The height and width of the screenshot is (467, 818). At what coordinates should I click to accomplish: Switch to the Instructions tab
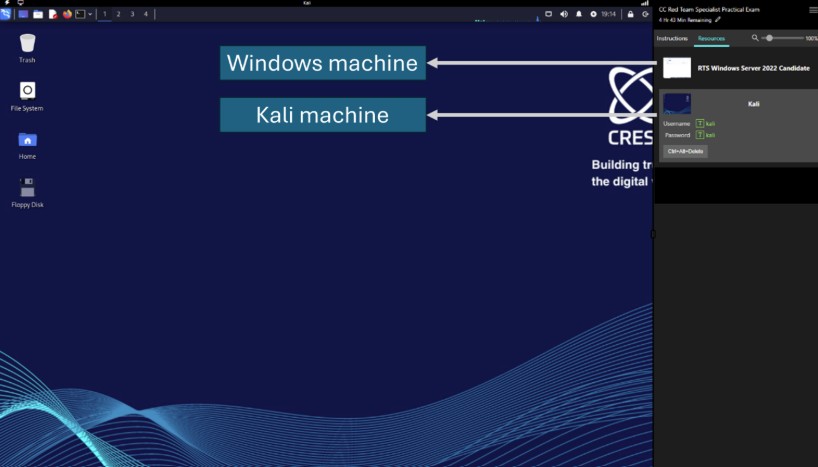672,39
